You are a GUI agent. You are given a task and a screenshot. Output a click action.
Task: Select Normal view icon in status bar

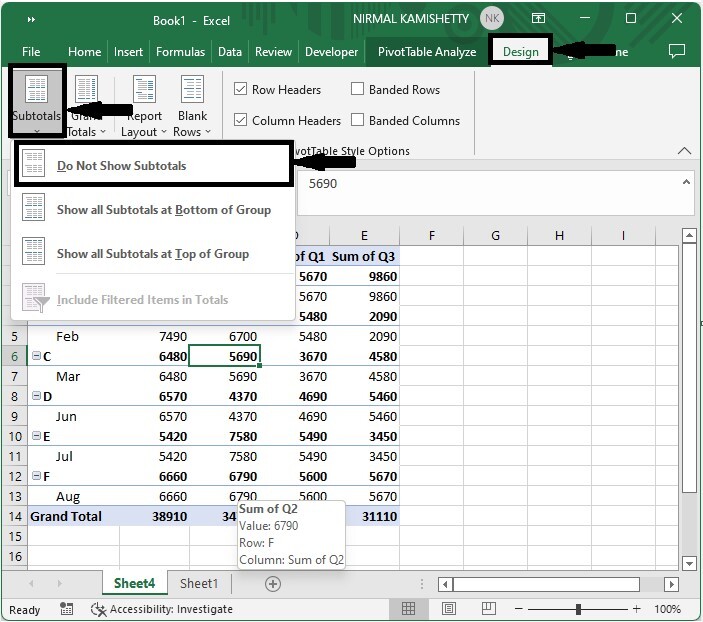click(409, 609)
